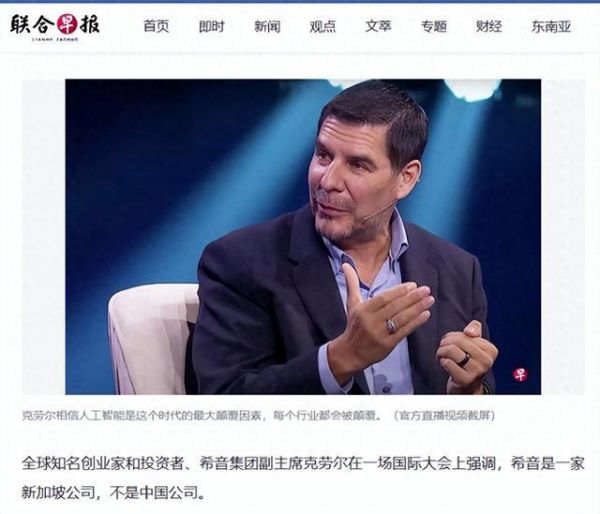600x514 pixels.
Task: Click the red 早 circle in header logo
Action: [67, 24]
